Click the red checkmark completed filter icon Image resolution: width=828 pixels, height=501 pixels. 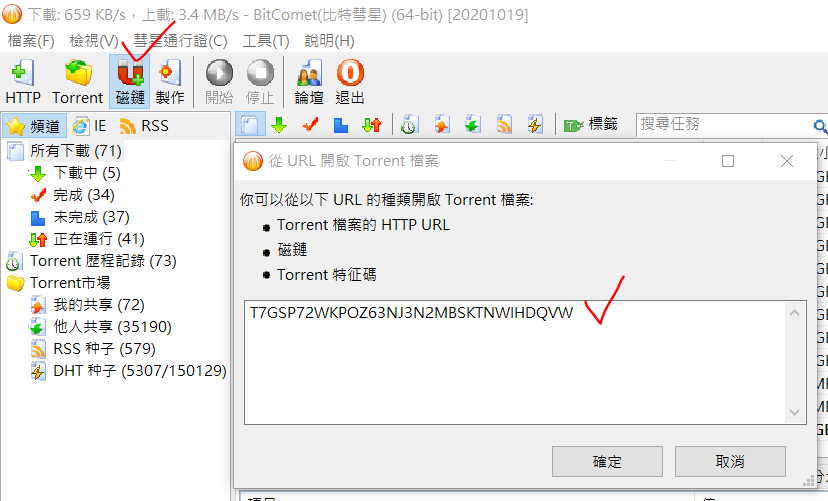point(310,125)
